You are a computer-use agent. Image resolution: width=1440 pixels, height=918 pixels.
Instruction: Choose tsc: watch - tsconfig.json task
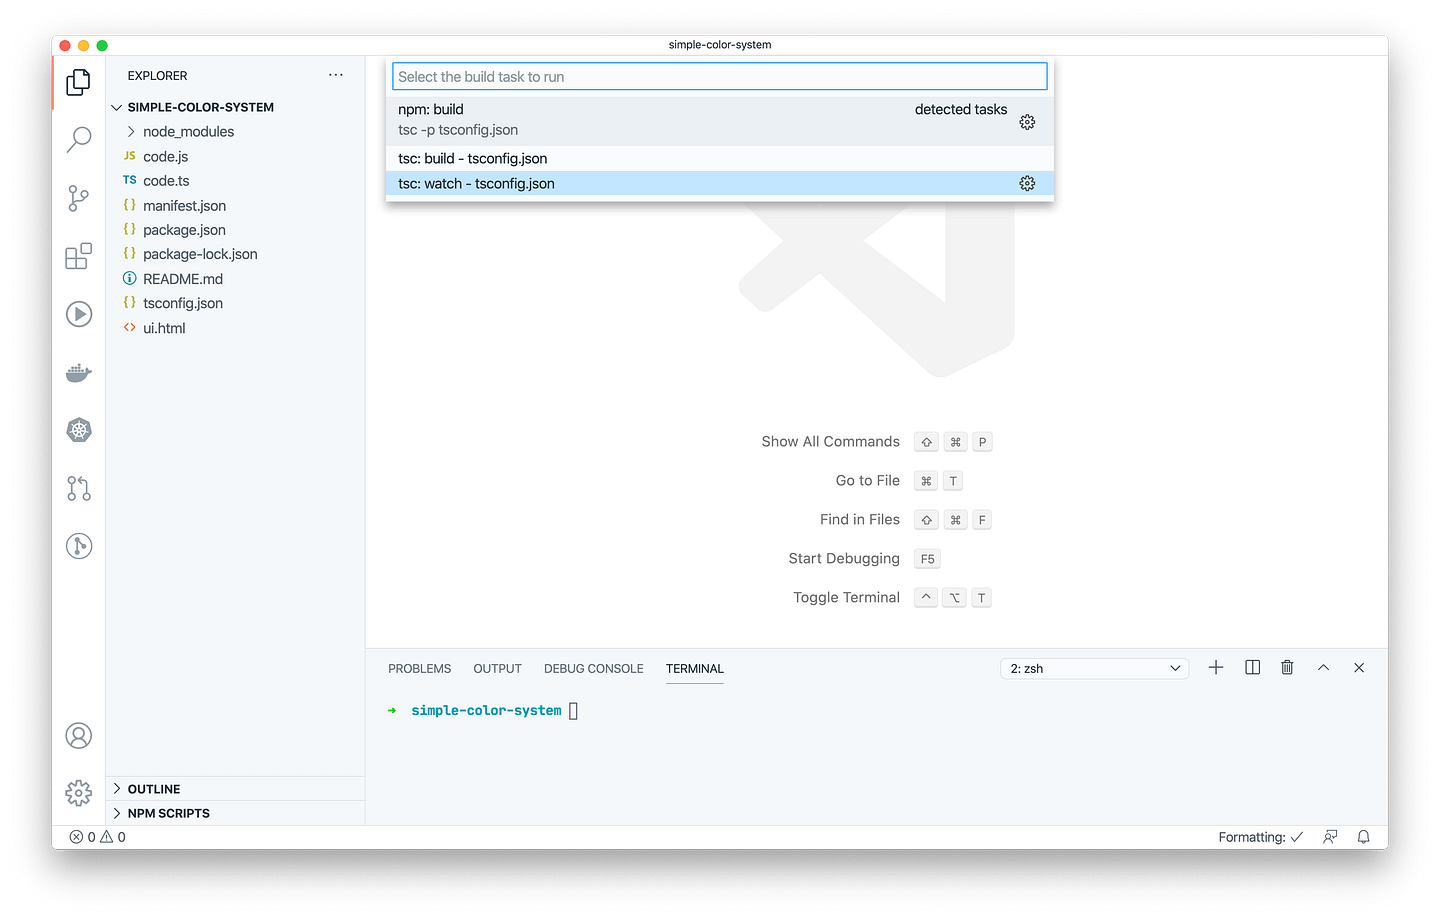point(720,184)
